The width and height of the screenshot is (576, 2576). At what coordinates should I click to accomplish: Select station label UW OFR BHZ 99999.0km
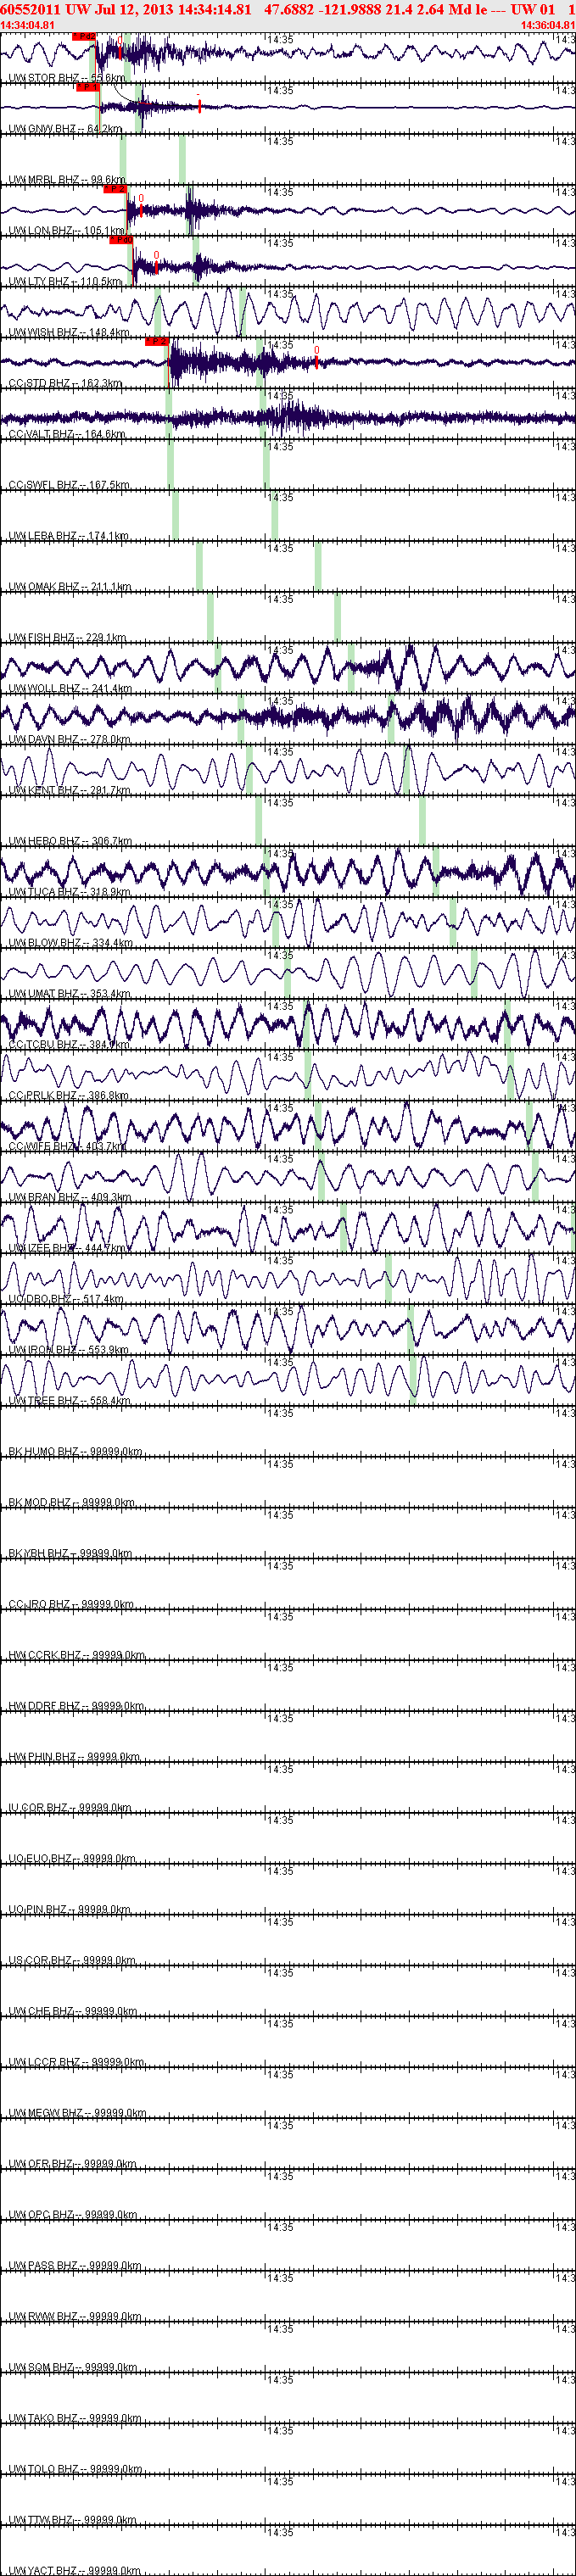click(72, 2166)
